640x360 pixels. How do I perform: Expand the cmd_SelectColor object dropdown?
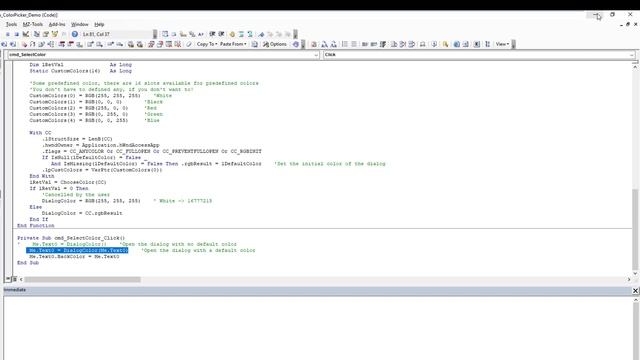[316, 55]
